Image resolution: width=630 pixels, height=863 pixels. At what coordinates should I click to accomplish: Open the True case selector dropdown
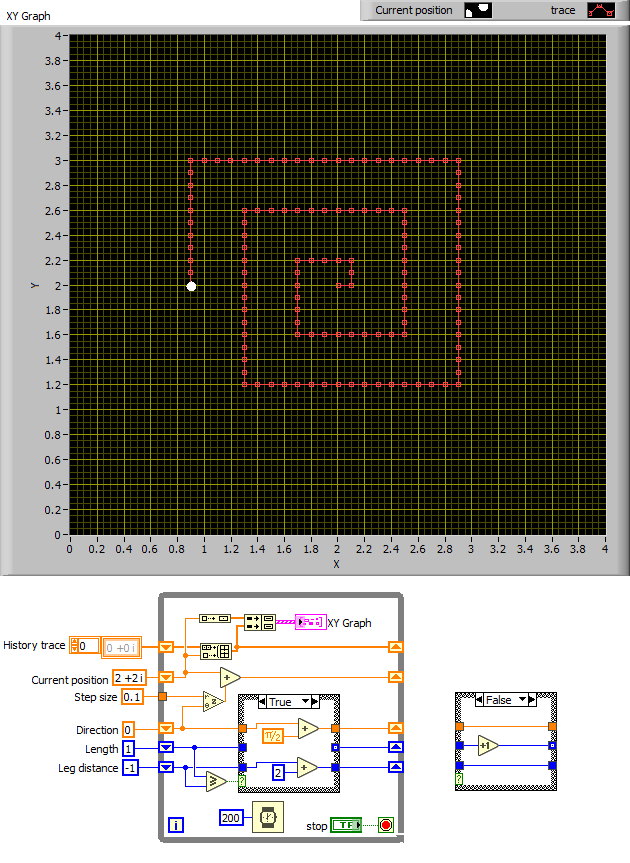tap(305, 702)
